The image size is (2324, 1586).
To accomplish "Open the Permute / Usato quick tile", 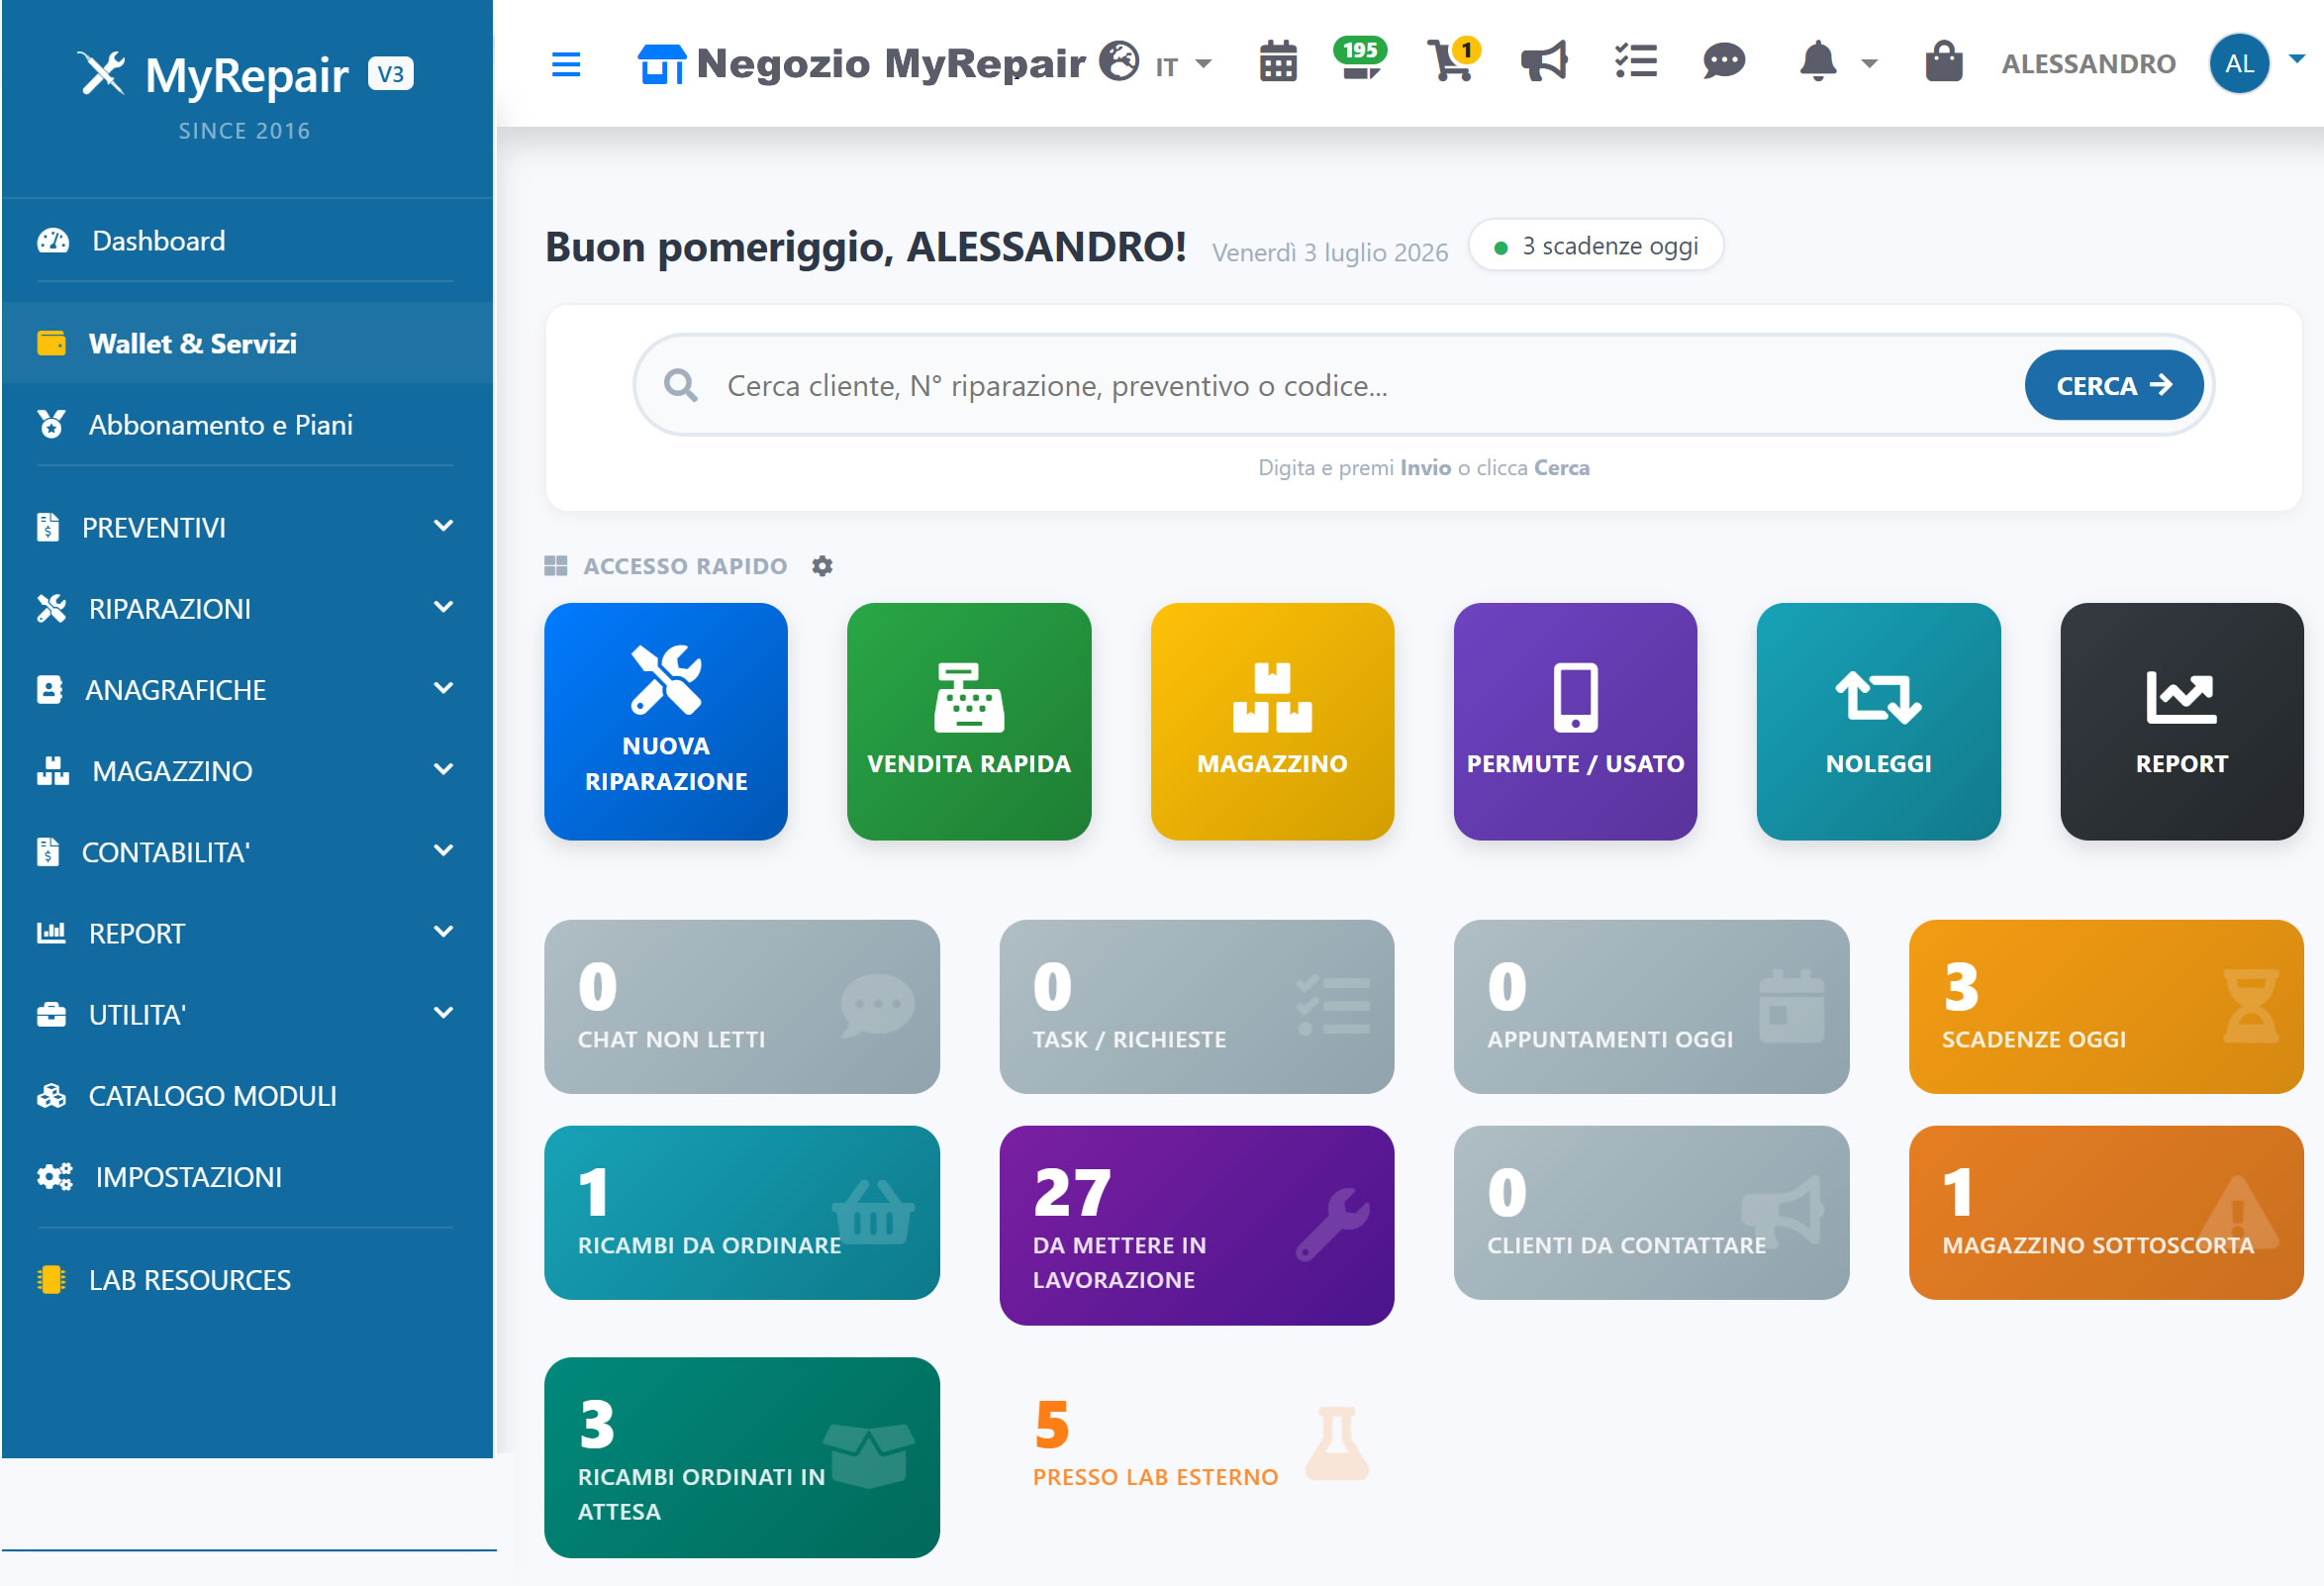I will 1575,721.
